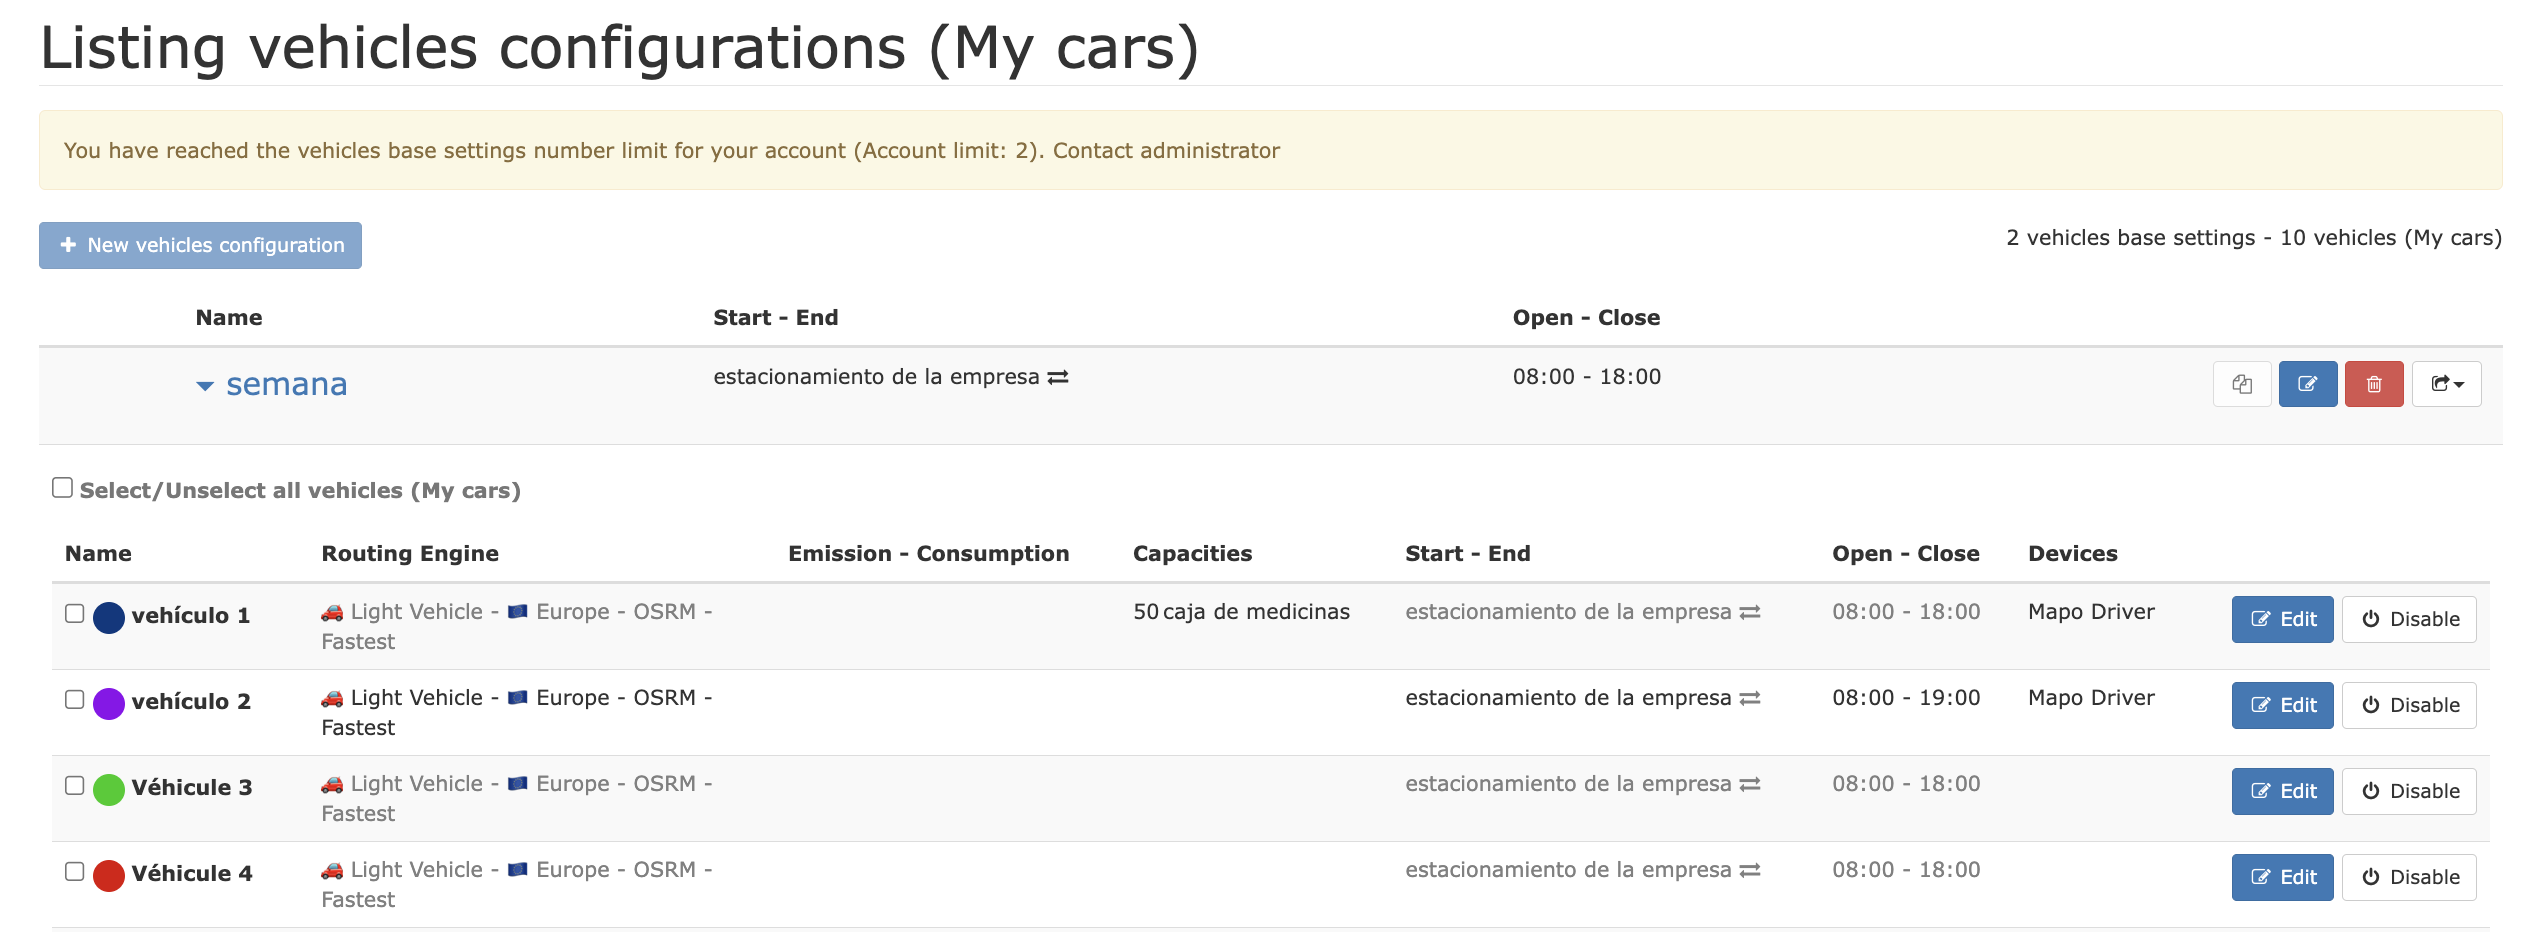Open the export dropdown for semana
2534x932 pixels.
coord(2446,384)
